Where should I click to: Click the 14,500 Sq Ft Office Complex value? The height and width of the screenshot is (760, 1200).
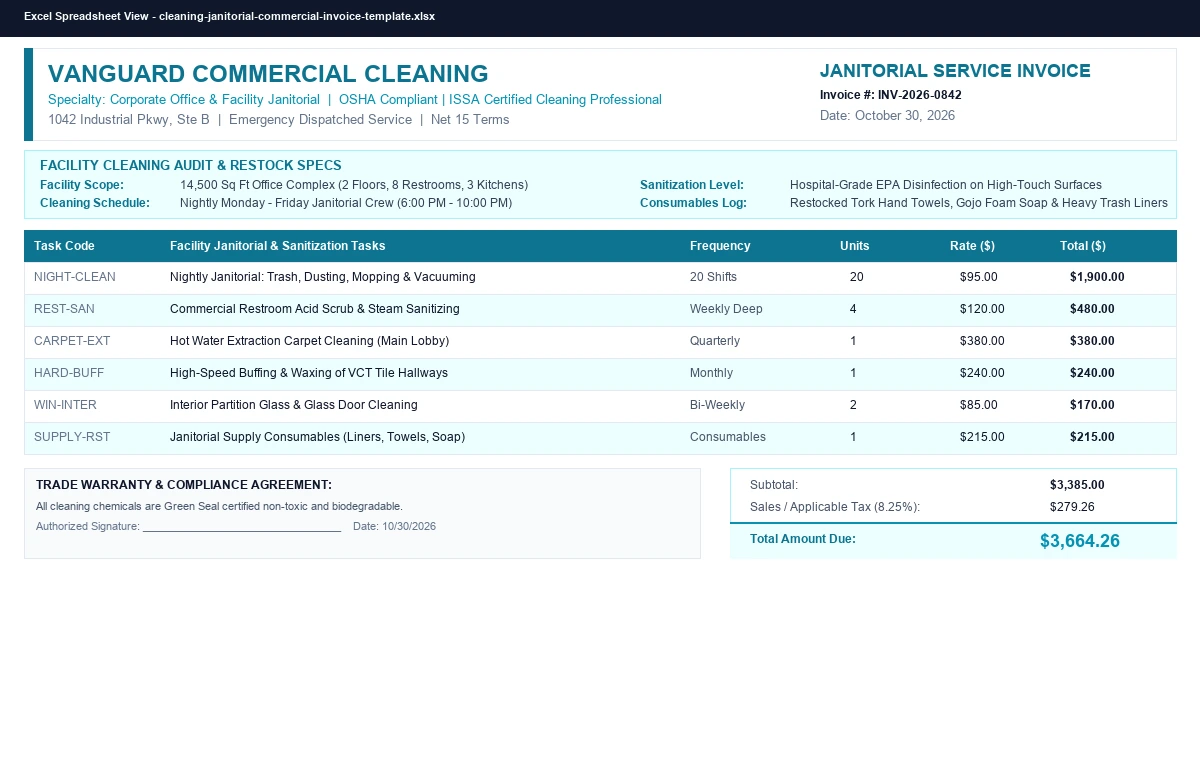point(354,185)
